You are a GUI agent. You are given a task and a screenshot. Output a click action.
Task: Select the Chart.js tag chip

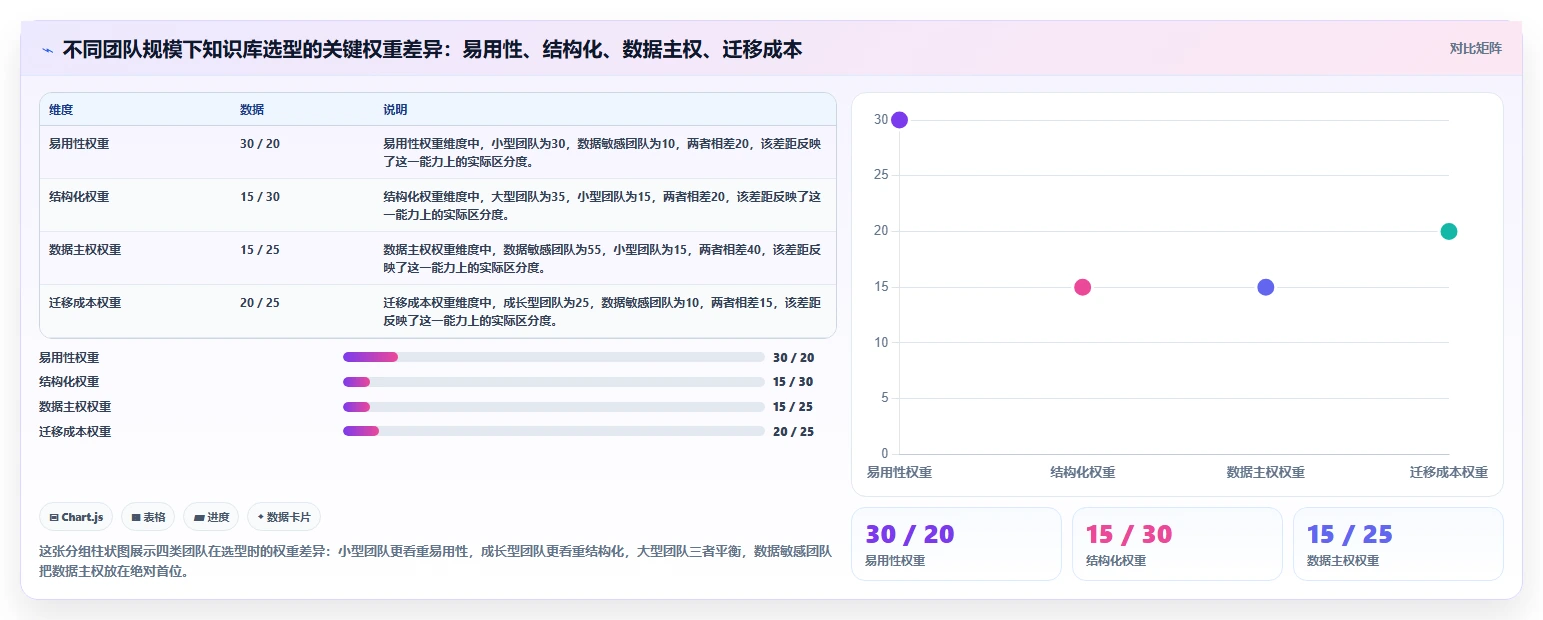[77, 517]
